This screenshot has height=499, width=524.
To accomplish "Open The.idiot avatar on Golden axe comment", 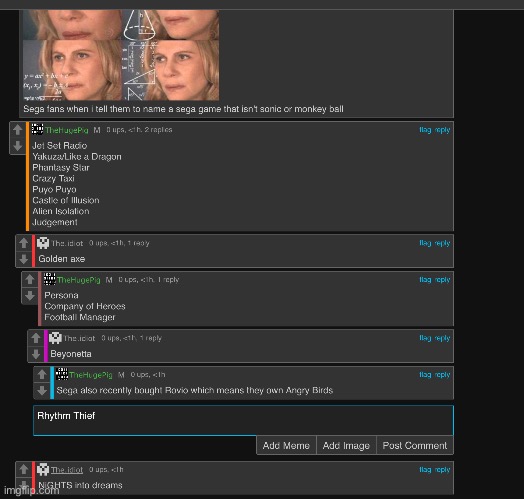I will pyautogui.click(x=43, y=243).
